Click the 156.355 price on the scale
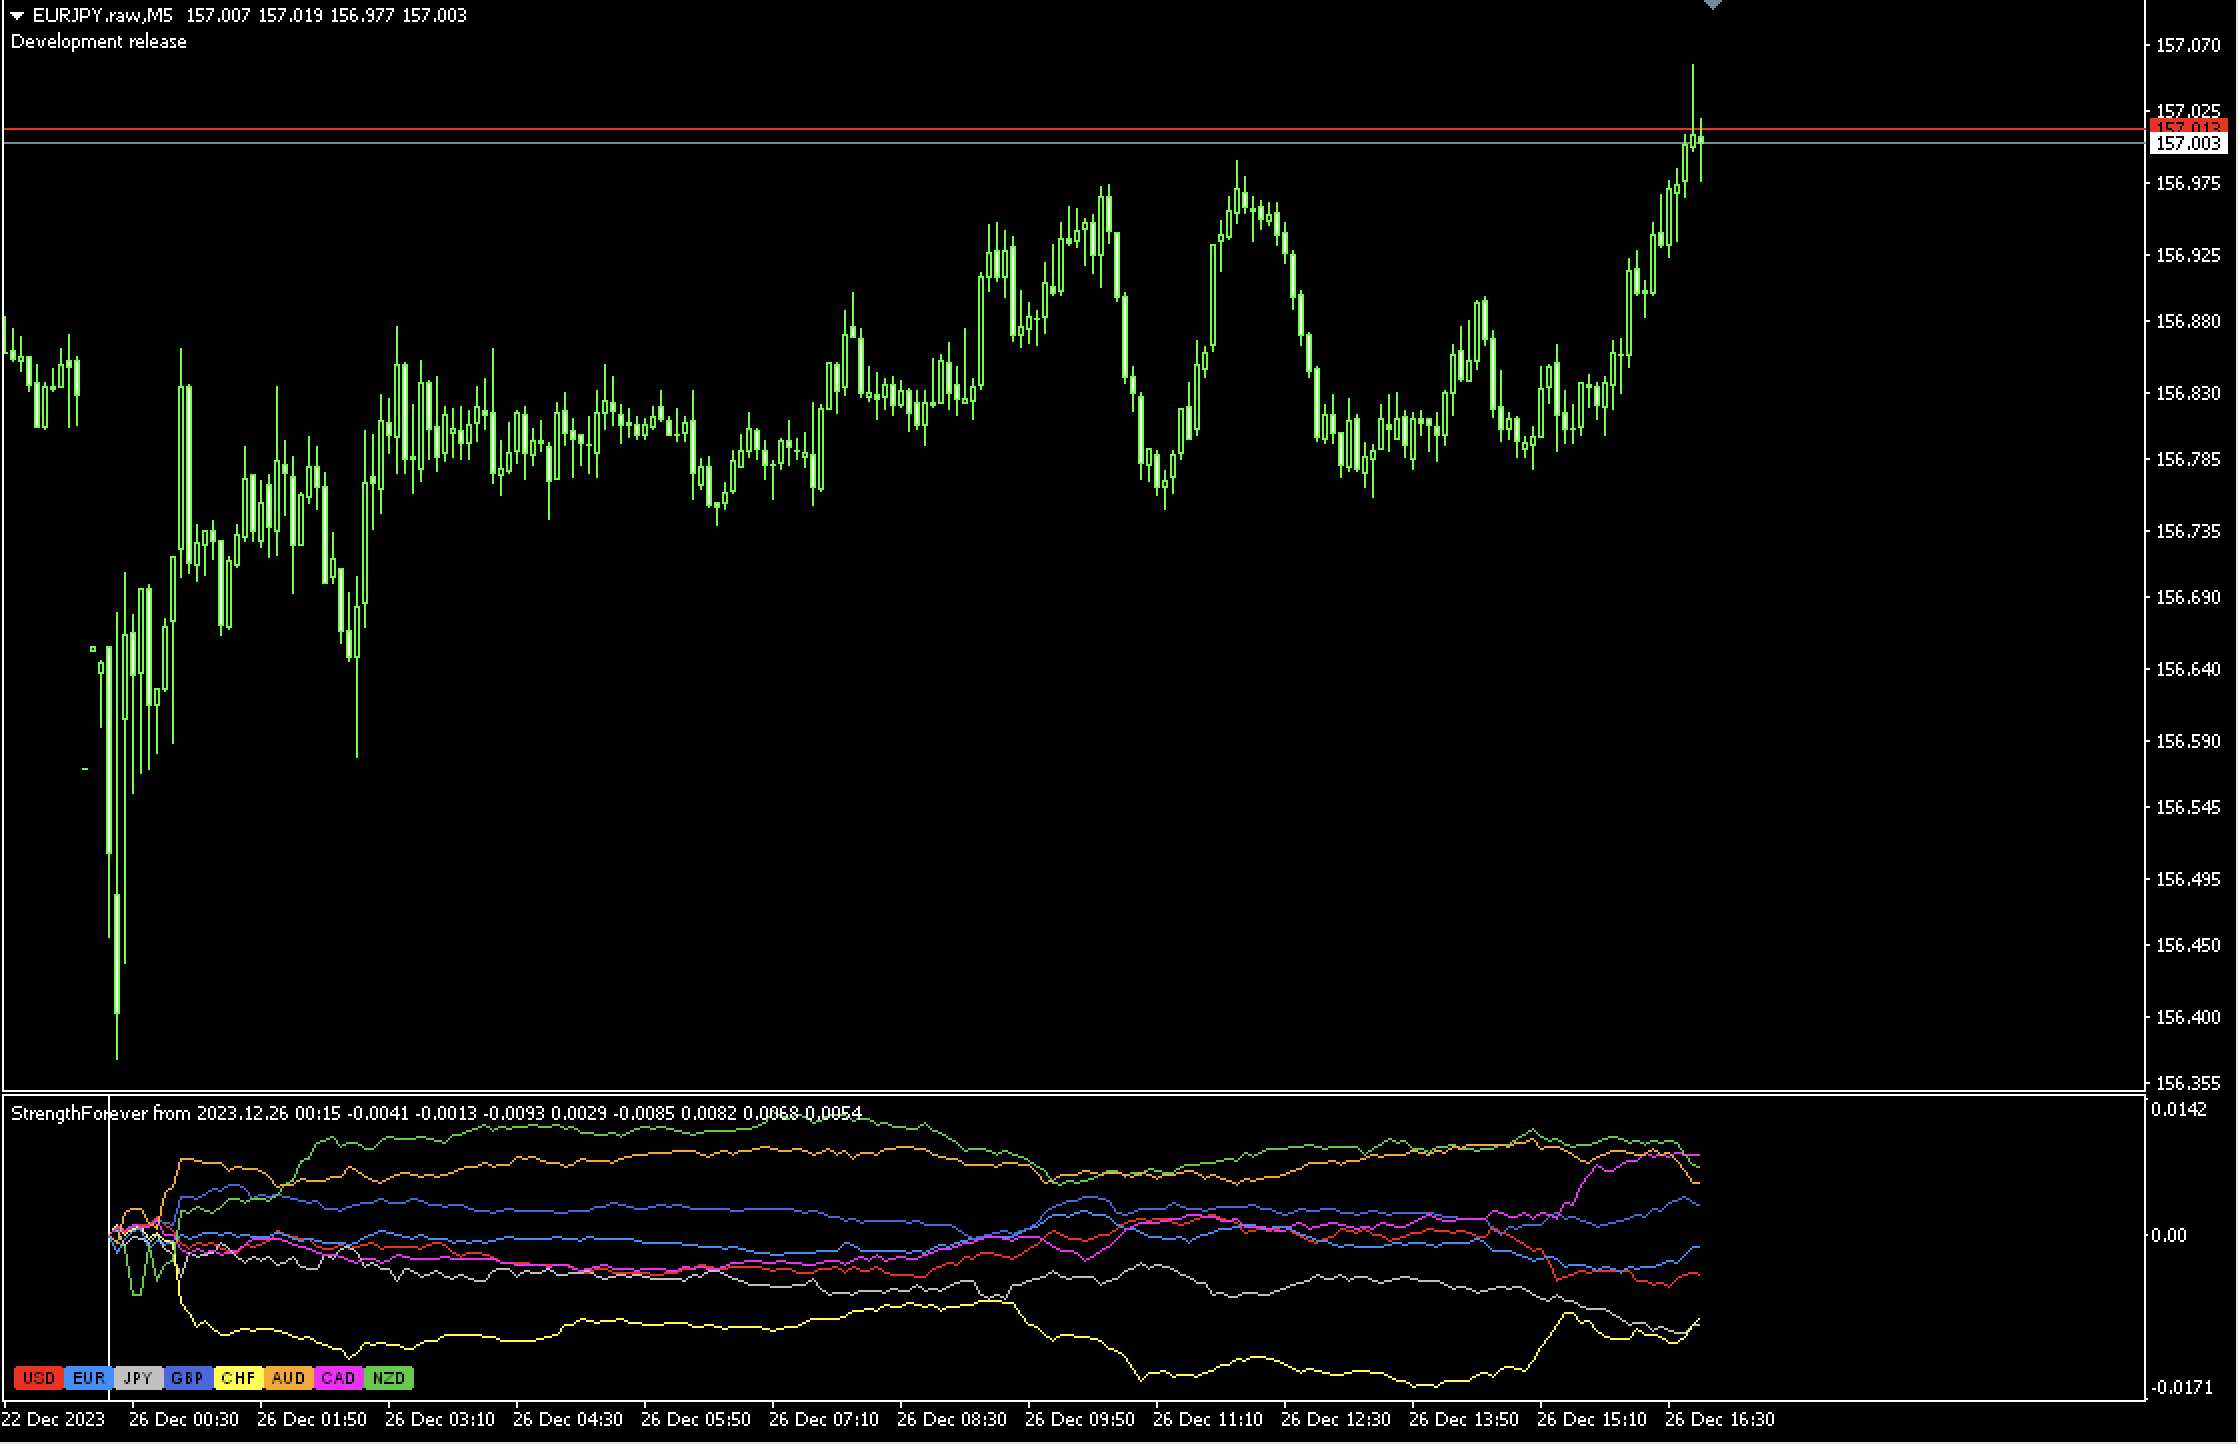Image resolution: width=2238 pixels, height=1444 pixels. pos(2187,1083)
